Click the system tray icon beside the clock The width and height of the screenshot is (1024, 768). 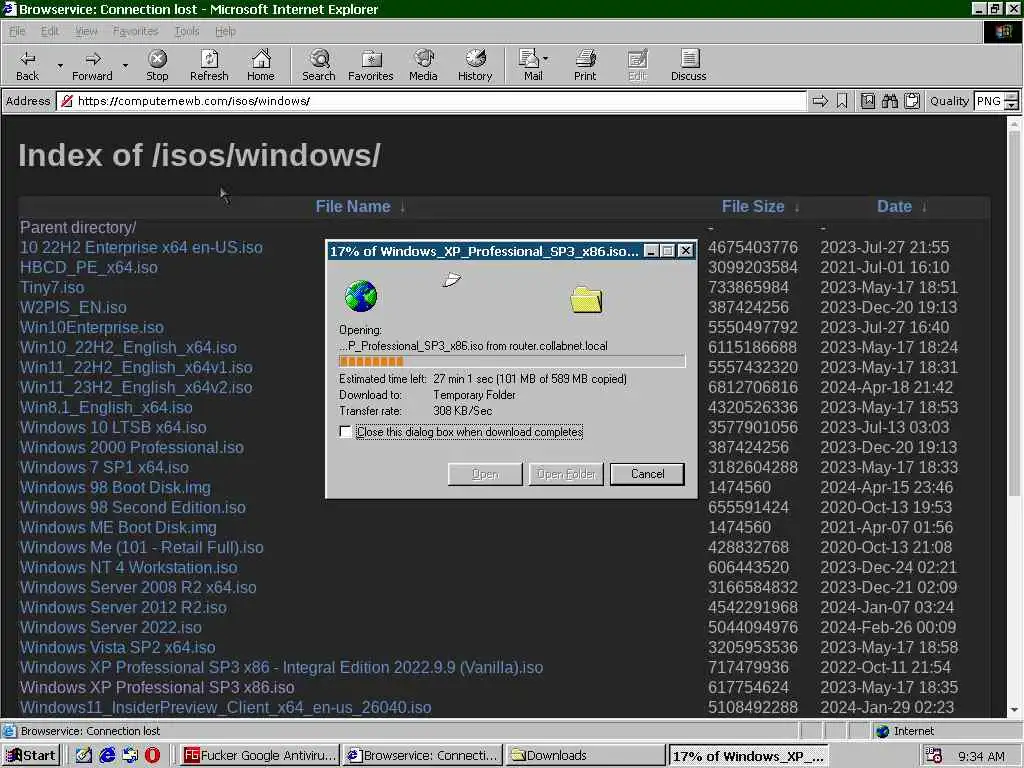934,756
